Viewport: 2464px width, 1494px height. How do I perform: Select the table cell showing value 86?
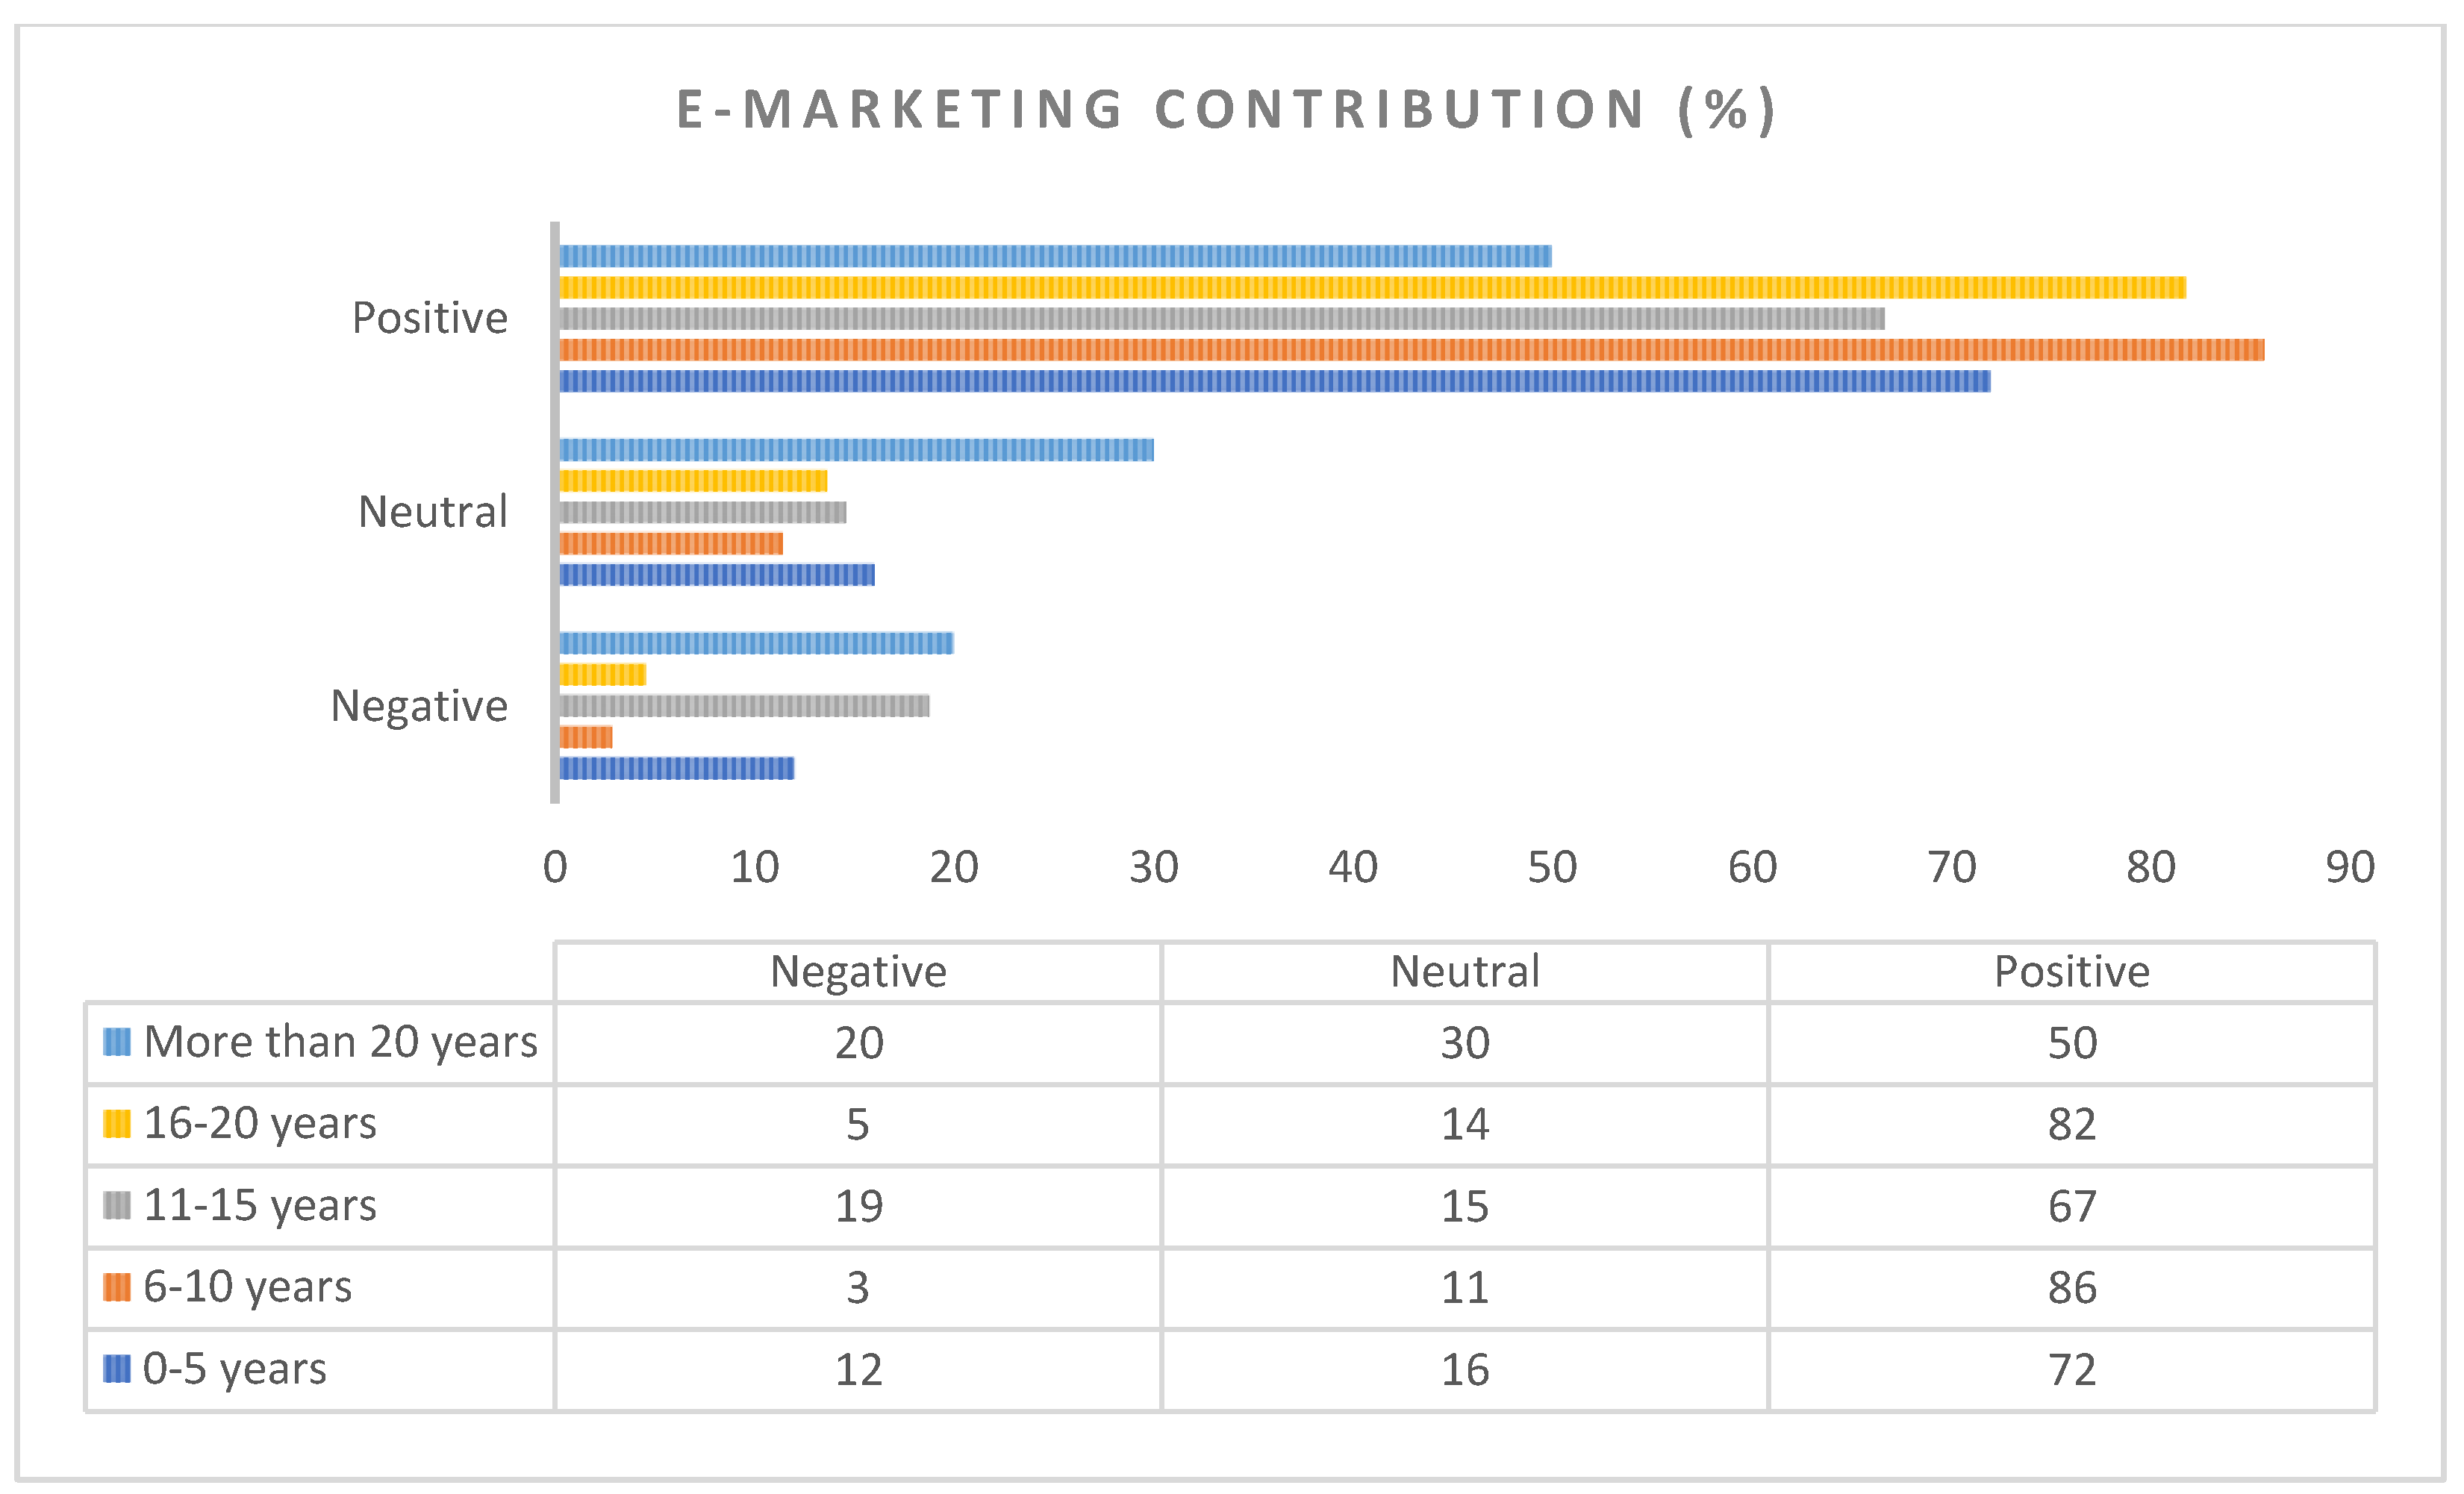coord(2071,1288)
